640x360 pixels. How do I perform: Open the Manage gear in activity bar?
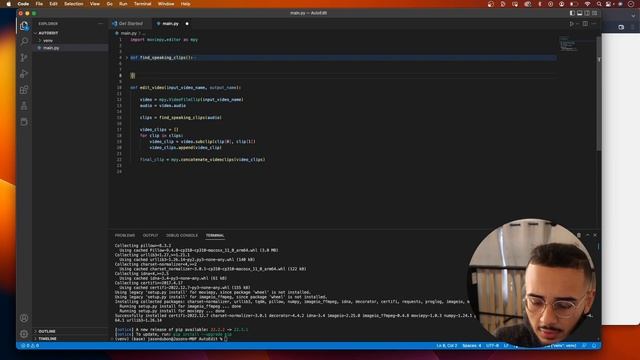[24, 334]
